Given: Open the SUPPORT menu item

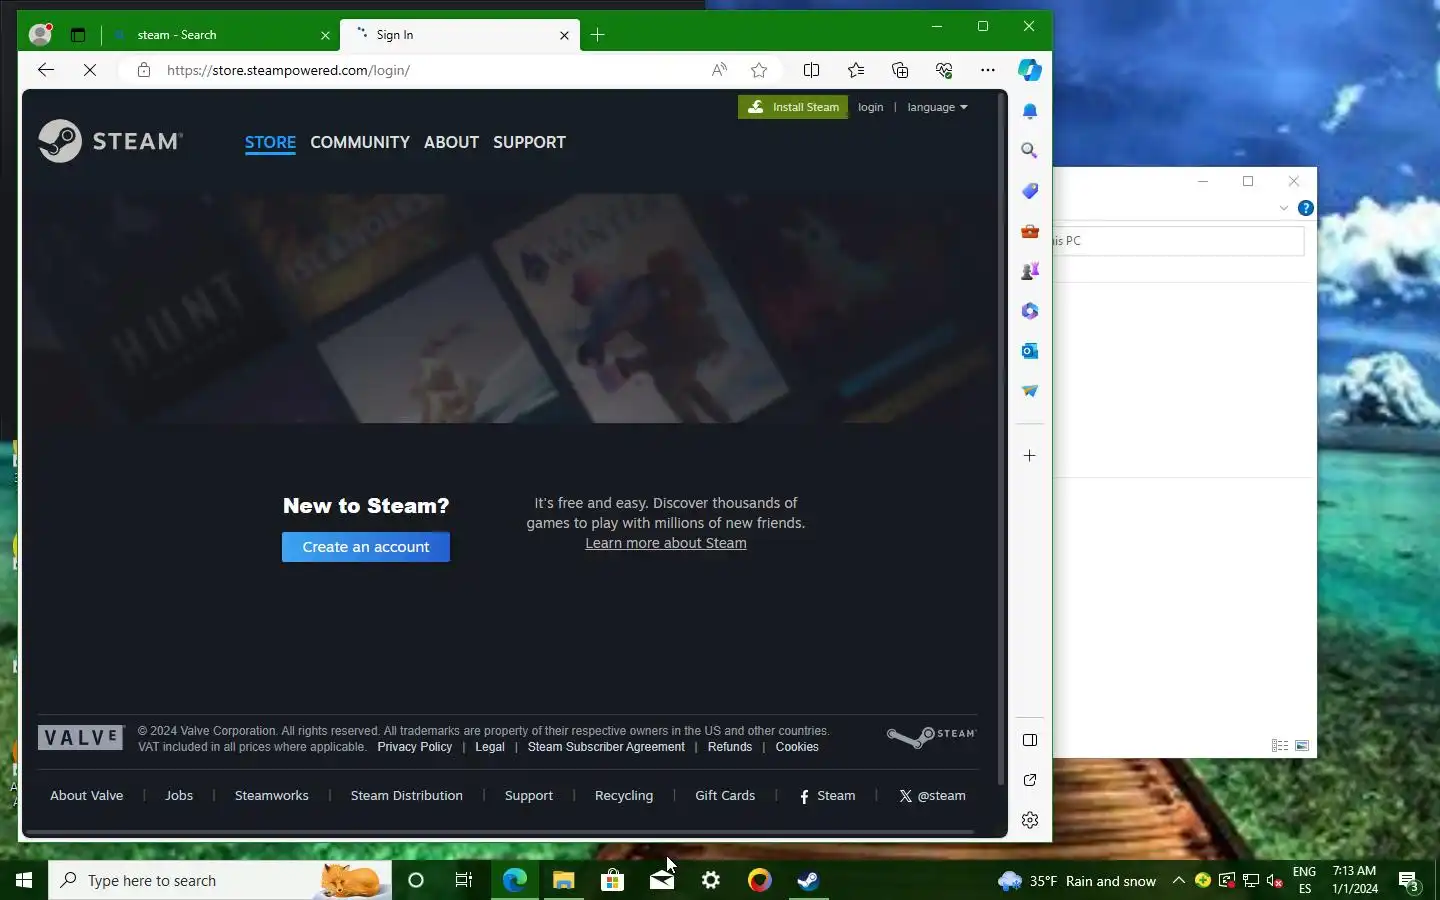Looking at the screenshot, I should pos(529,142).
